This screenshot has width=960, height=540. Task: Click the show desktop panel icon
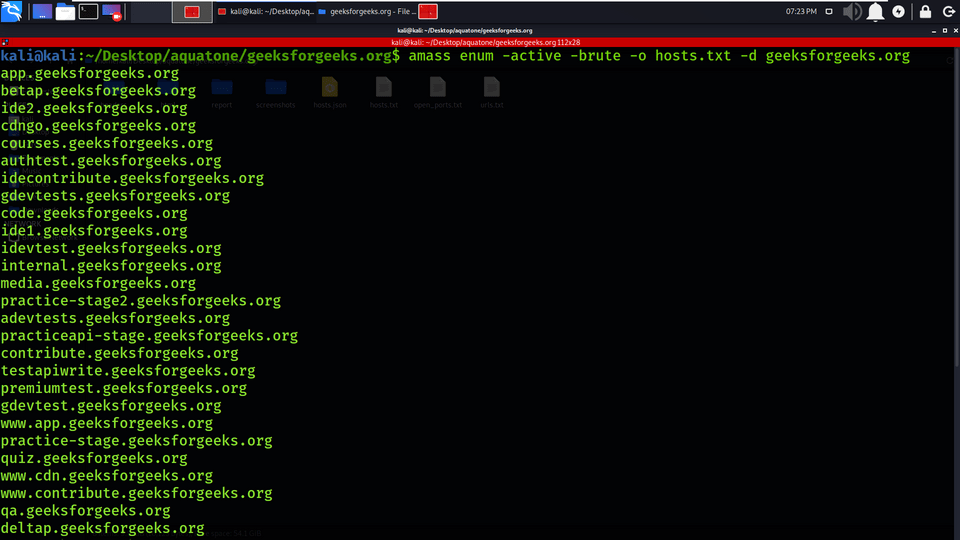(x=42, y=12)
